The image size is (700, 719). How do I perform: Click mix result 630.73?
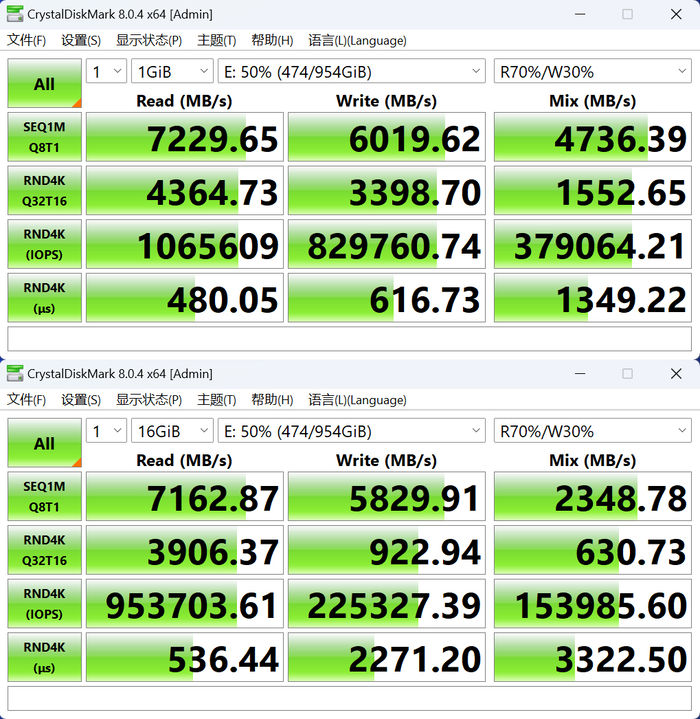point(593,550)
